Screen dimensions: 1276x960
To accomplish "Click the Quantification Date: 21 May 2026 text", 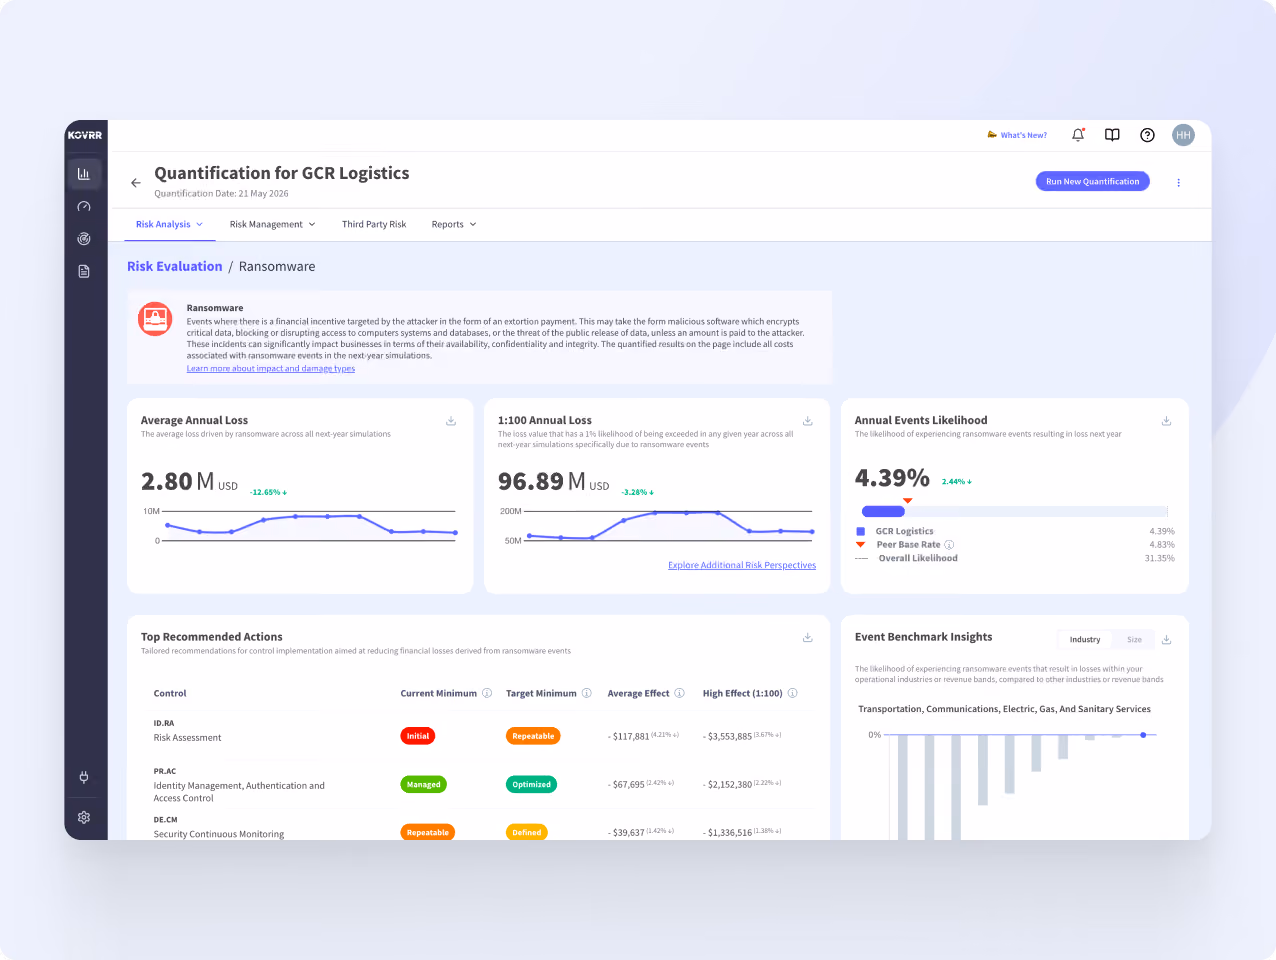I will (221, 194).
